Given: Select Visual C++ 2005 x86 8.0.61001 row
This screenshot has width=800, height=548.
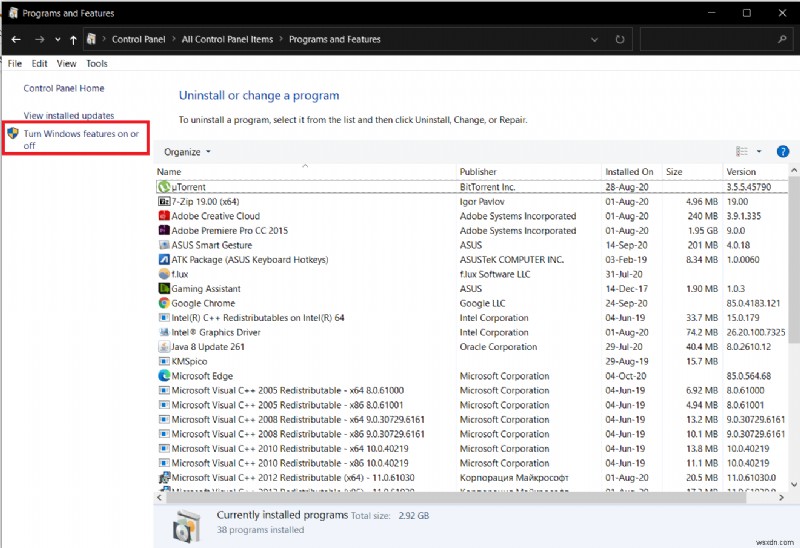Looking at the screenshot, I should coord(471,405).
